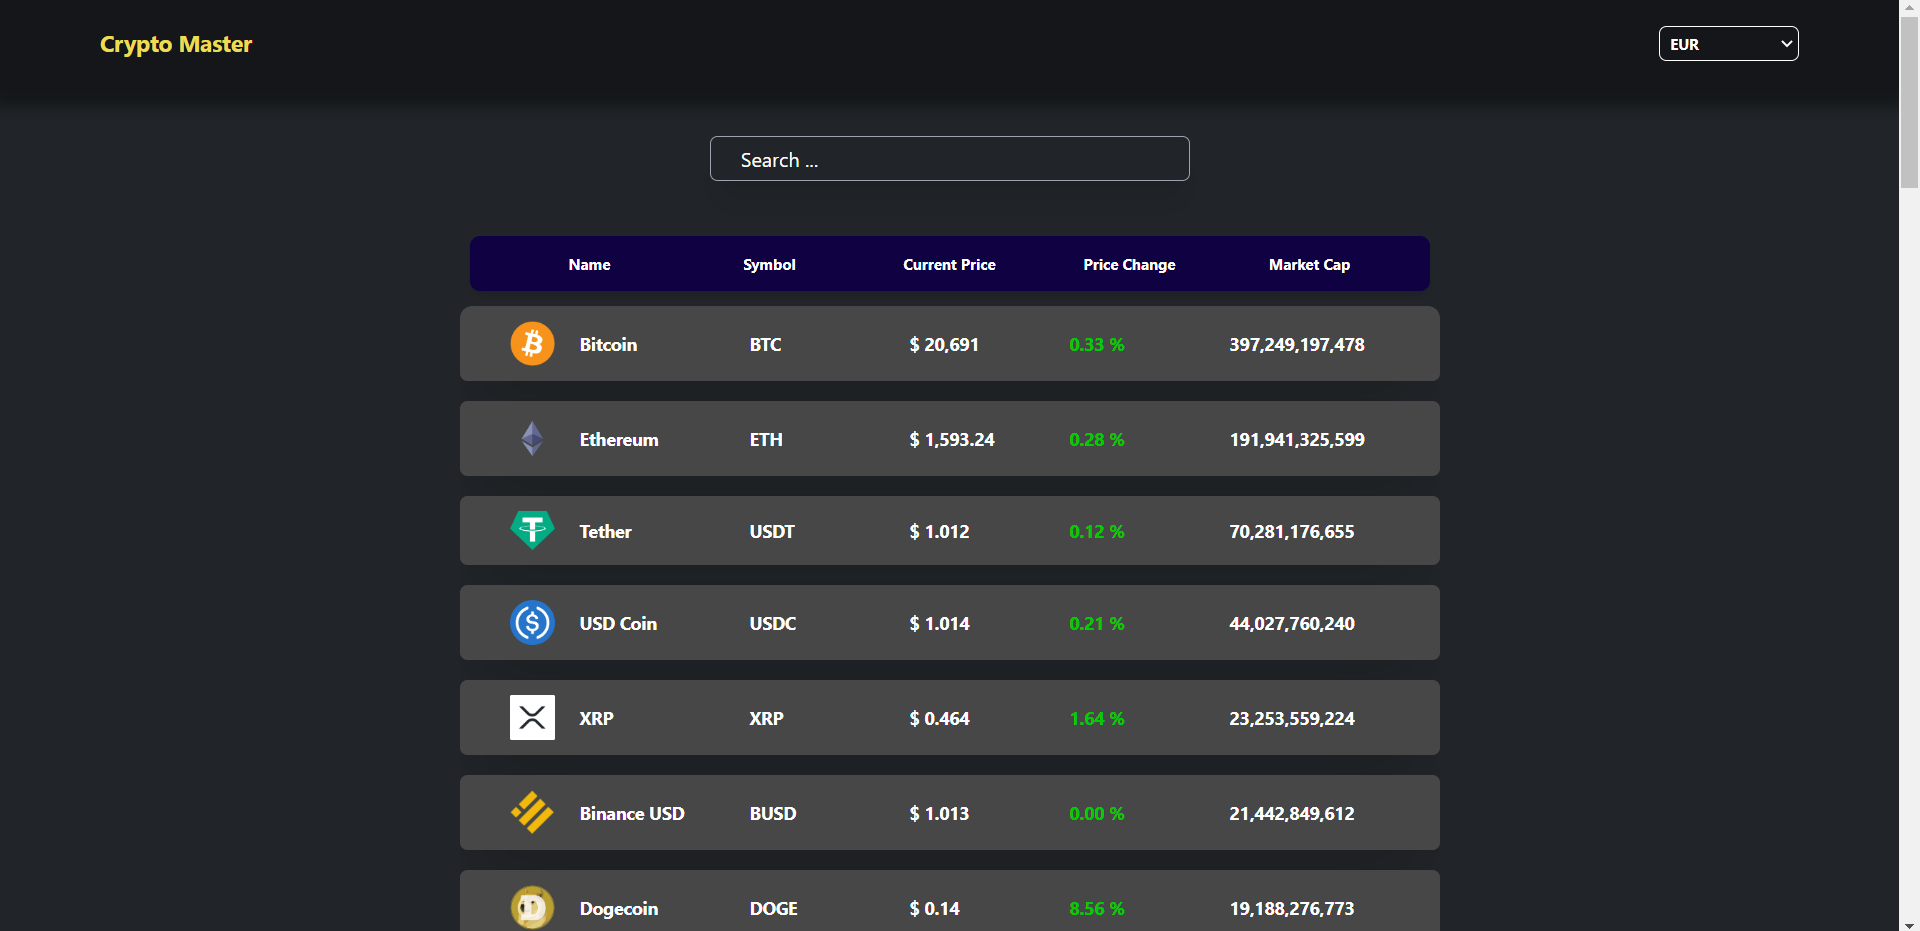Select the XRP logo icon

[532, 717]
